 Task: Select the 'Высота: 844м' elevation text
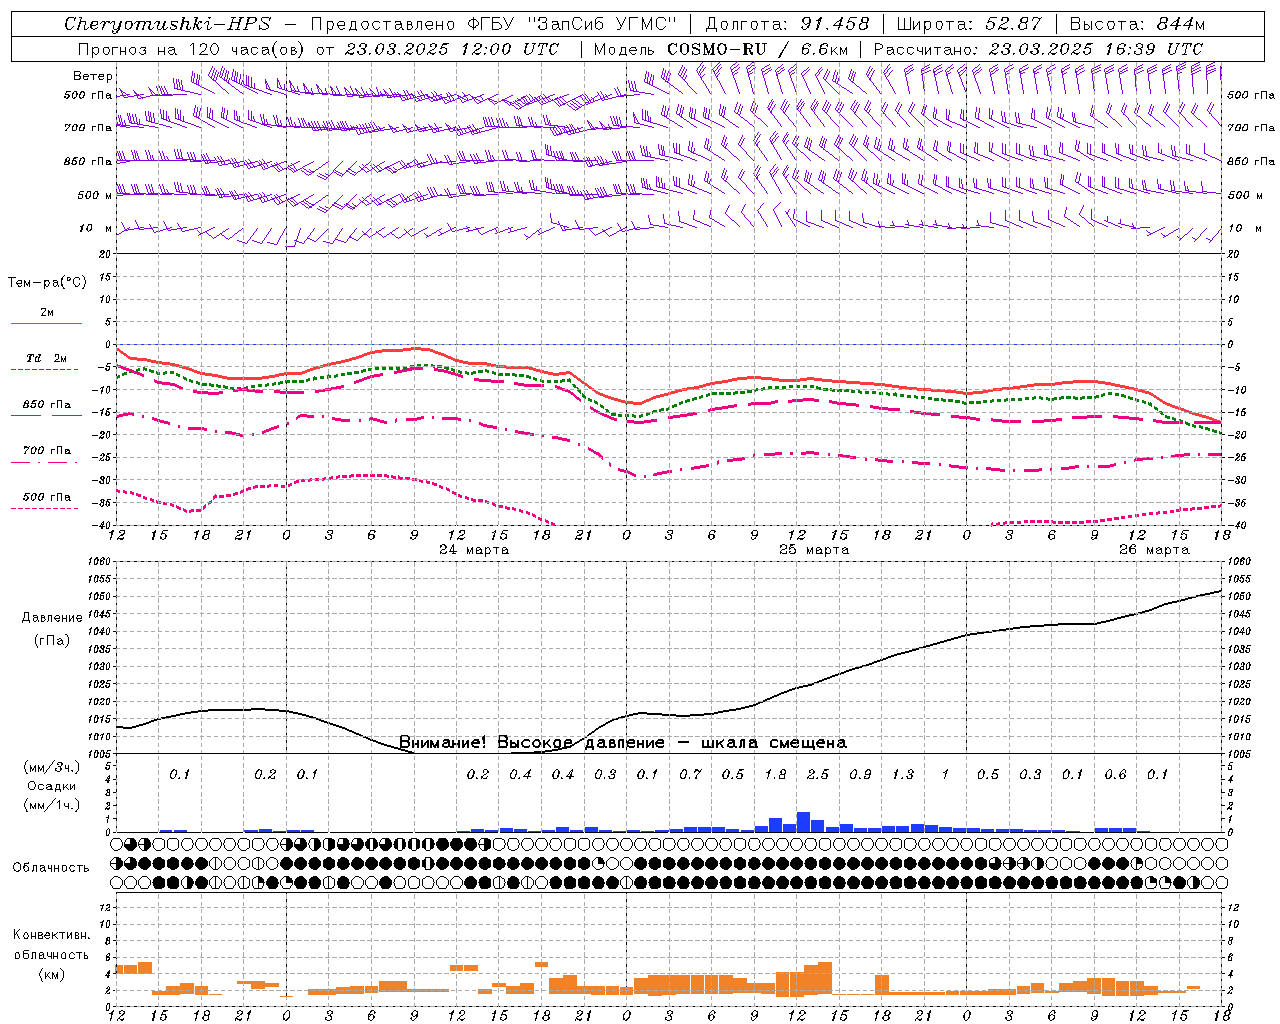(x=1137, y=24)
